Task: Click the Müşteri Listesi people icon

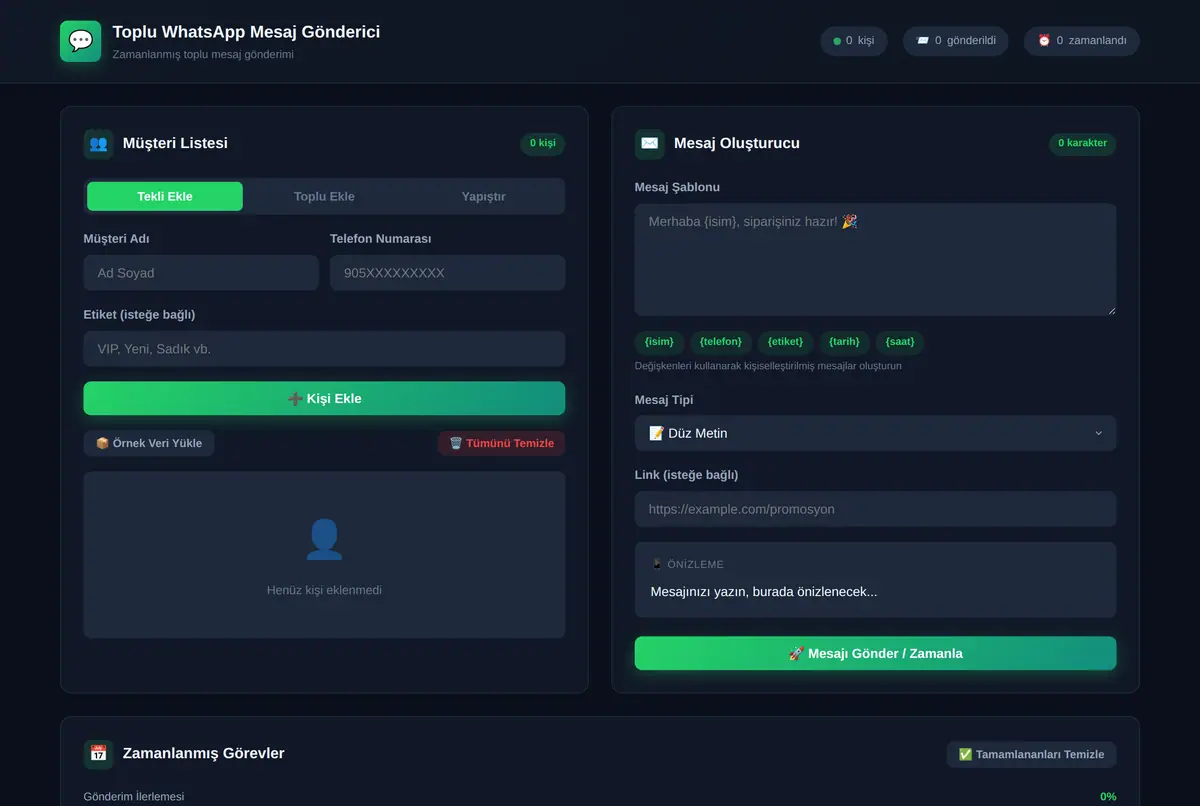Action: click(x=98, y=143)
